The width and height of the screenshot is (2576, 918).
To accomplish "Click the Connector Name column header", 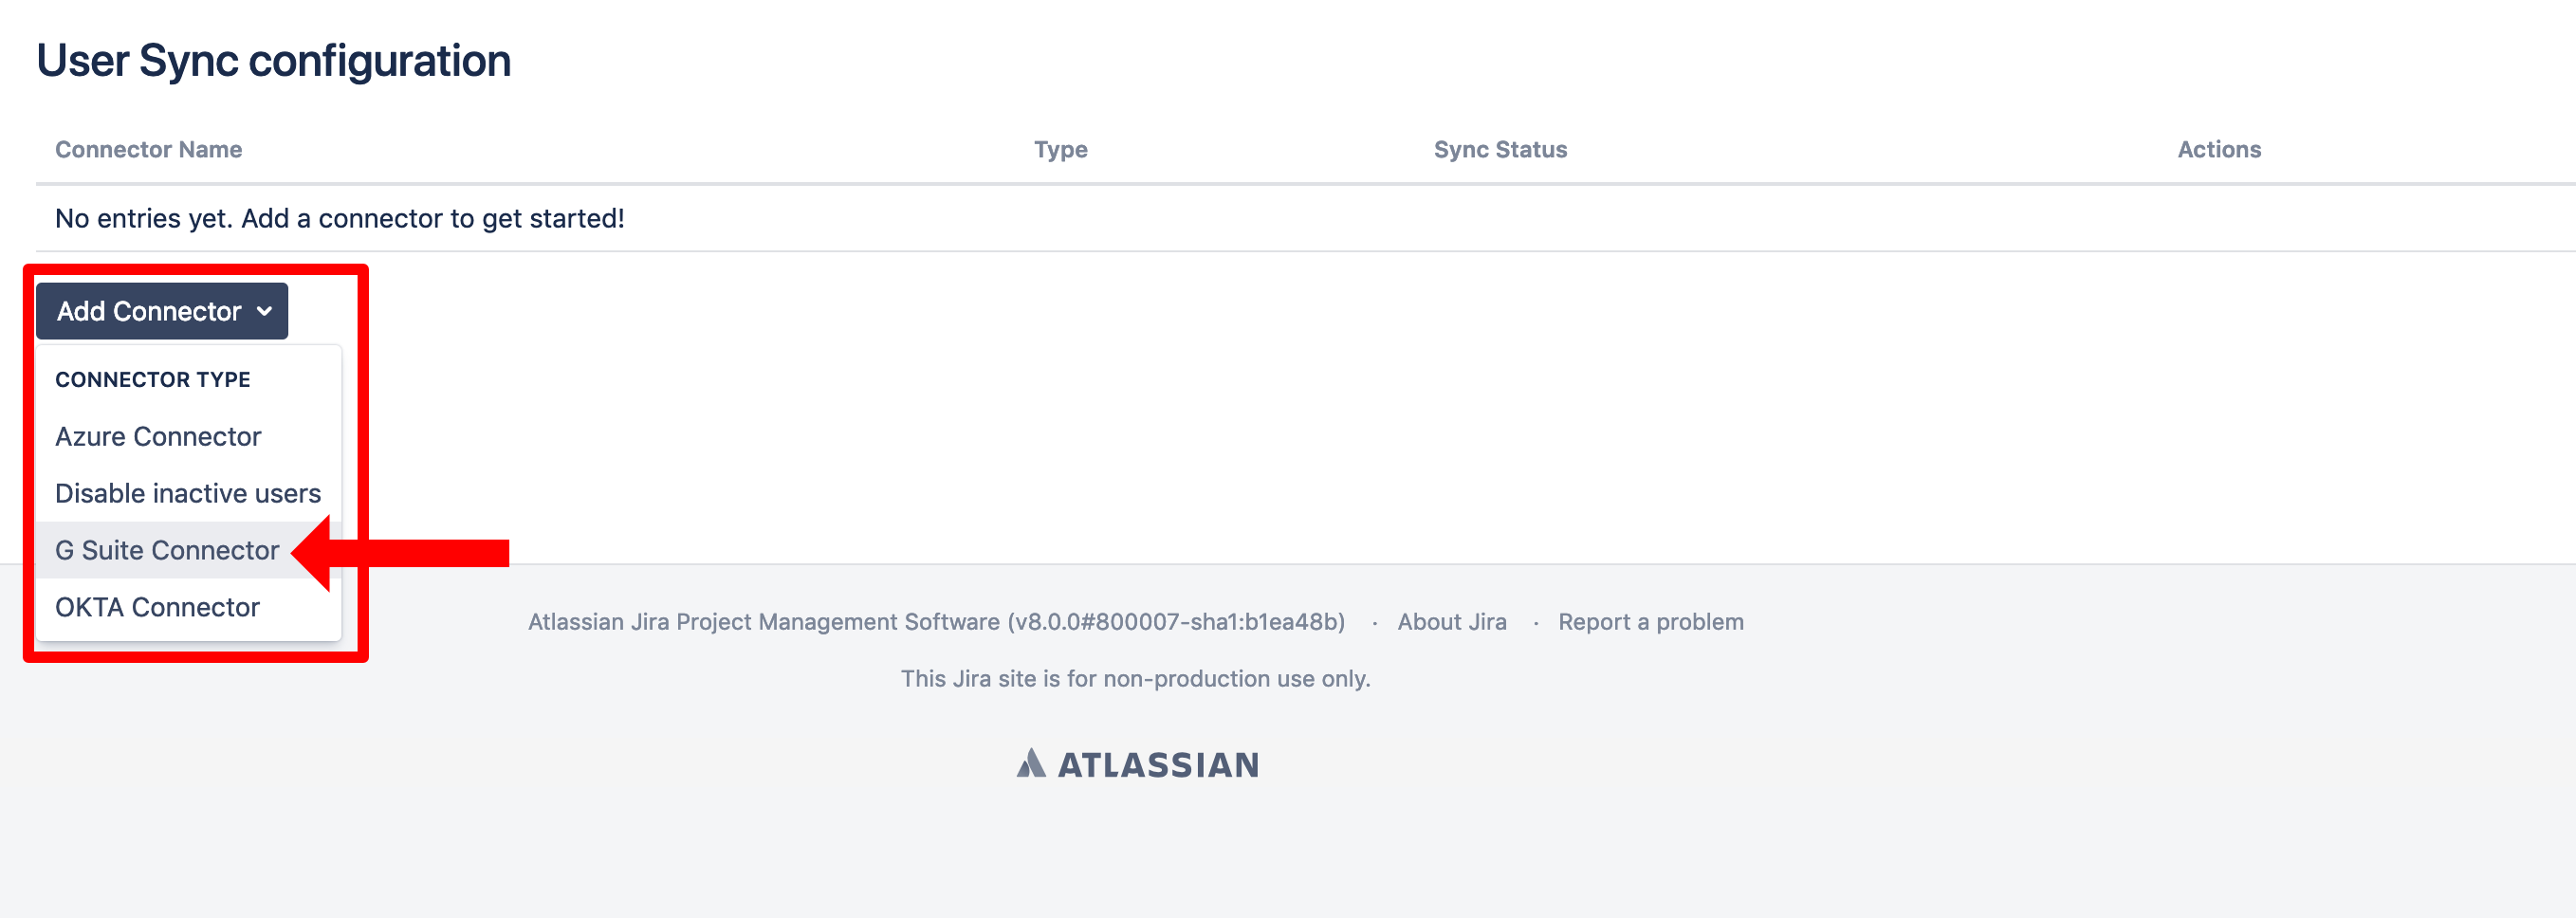I will pos(149,150).
